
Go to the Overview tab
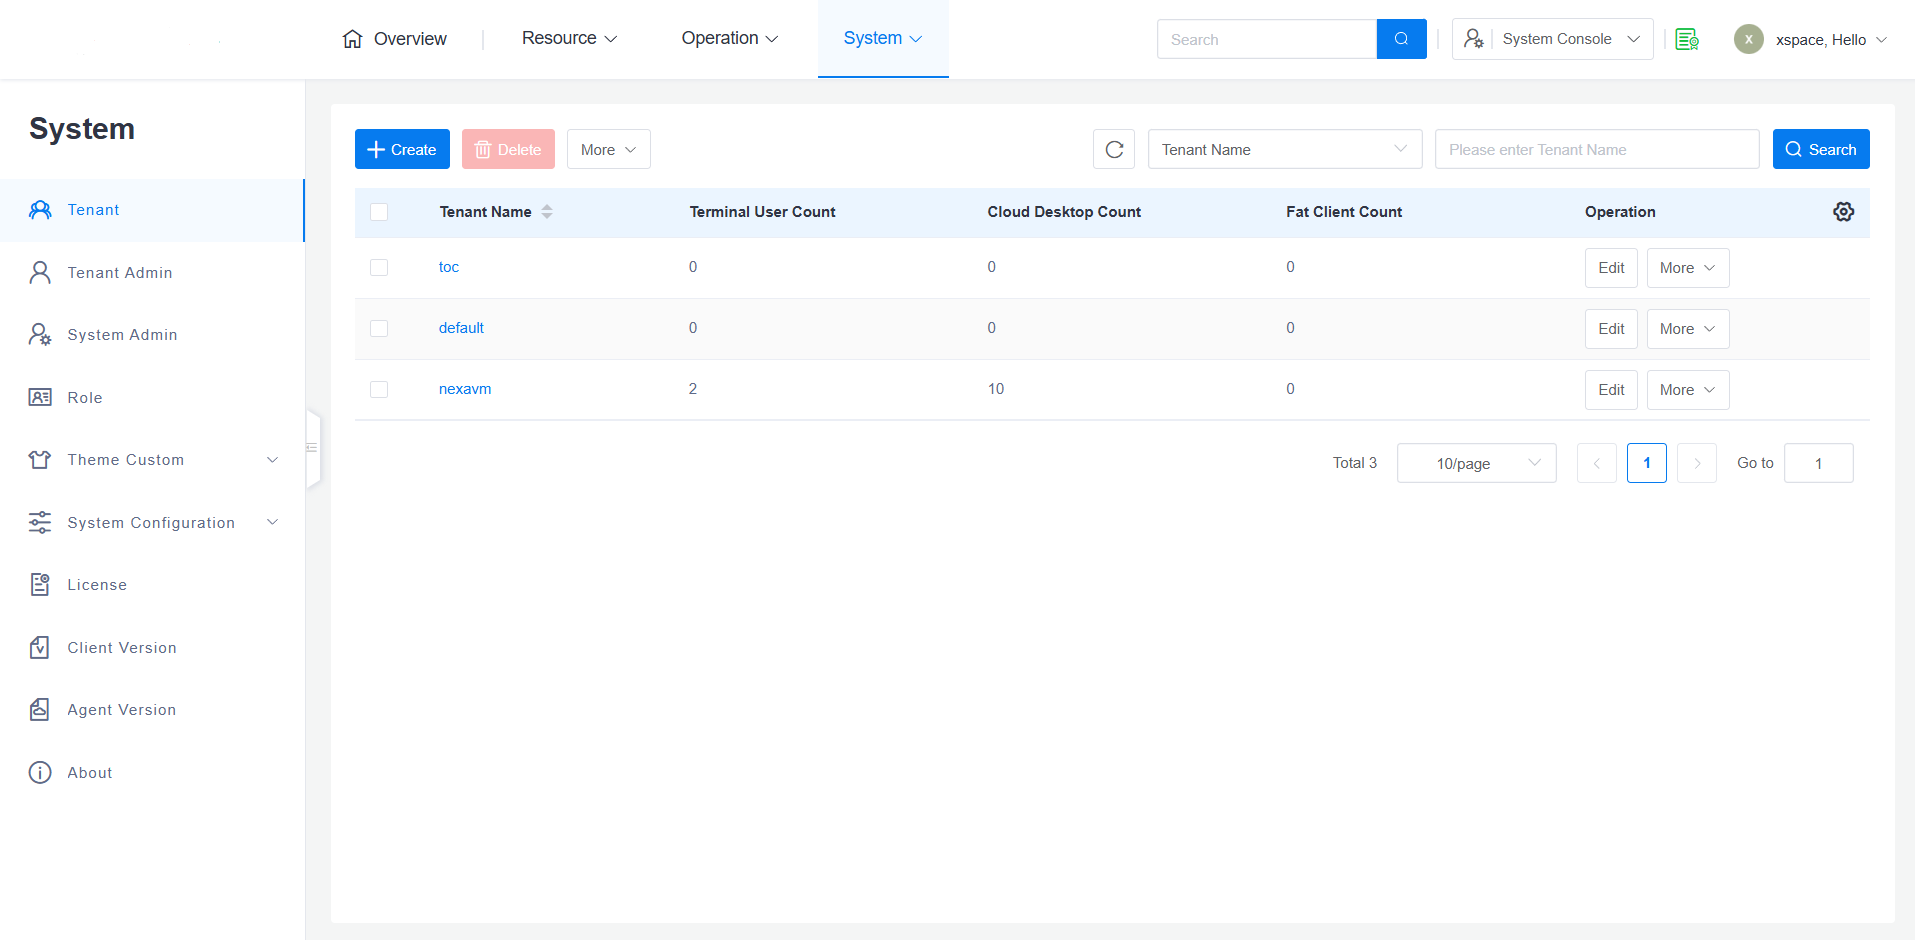point(395,39)
